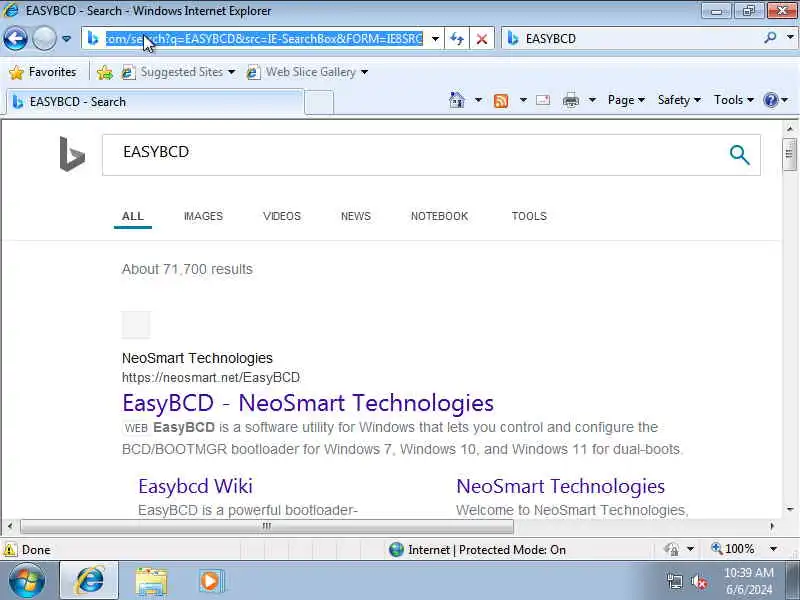Click the network tray icon
This screenshot has height=600, width=800.
pyautogui.click(x=674, y=582)
